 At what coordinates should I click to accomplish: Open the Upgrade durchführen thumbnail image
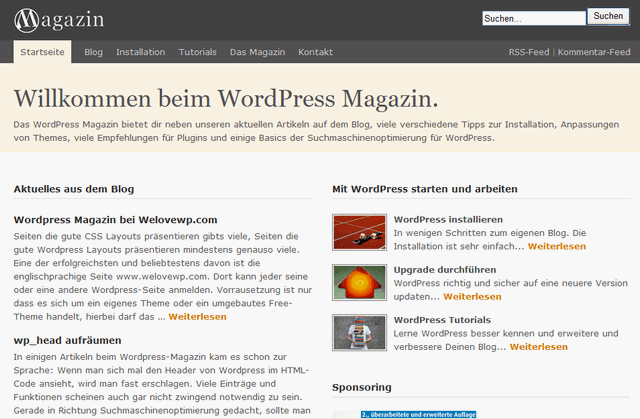coord(359,283)
